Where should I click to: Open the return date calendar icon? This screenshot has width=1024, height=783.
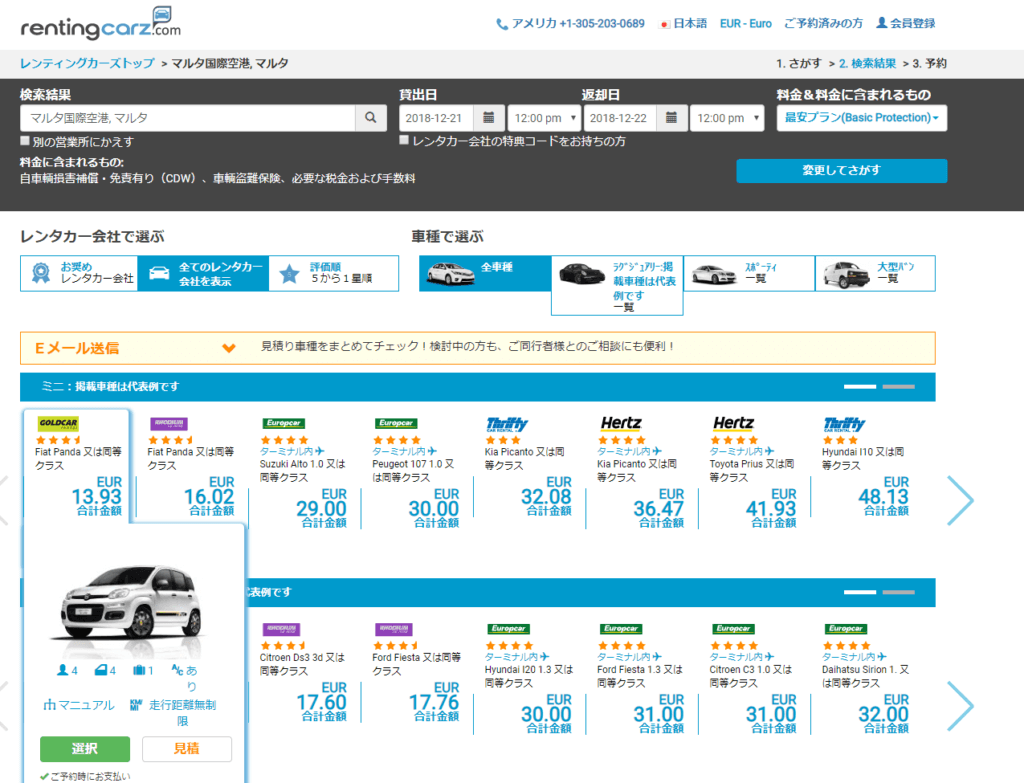coord(671,118)
